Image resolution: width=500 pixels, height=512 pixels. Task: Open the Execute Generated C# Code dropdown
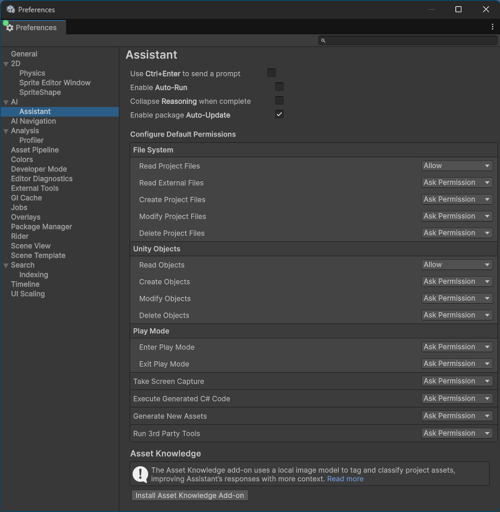457,398
